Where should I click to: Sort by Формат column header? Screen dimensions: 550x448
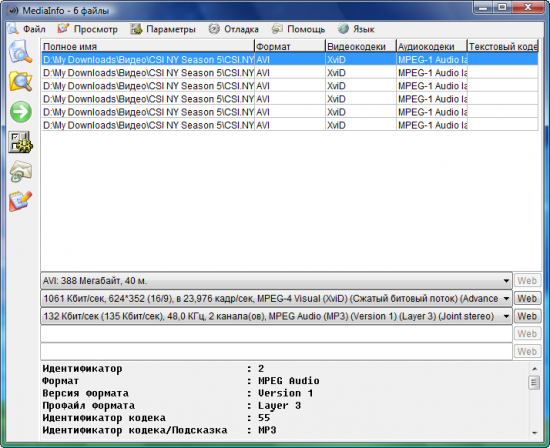coord(290,46)
